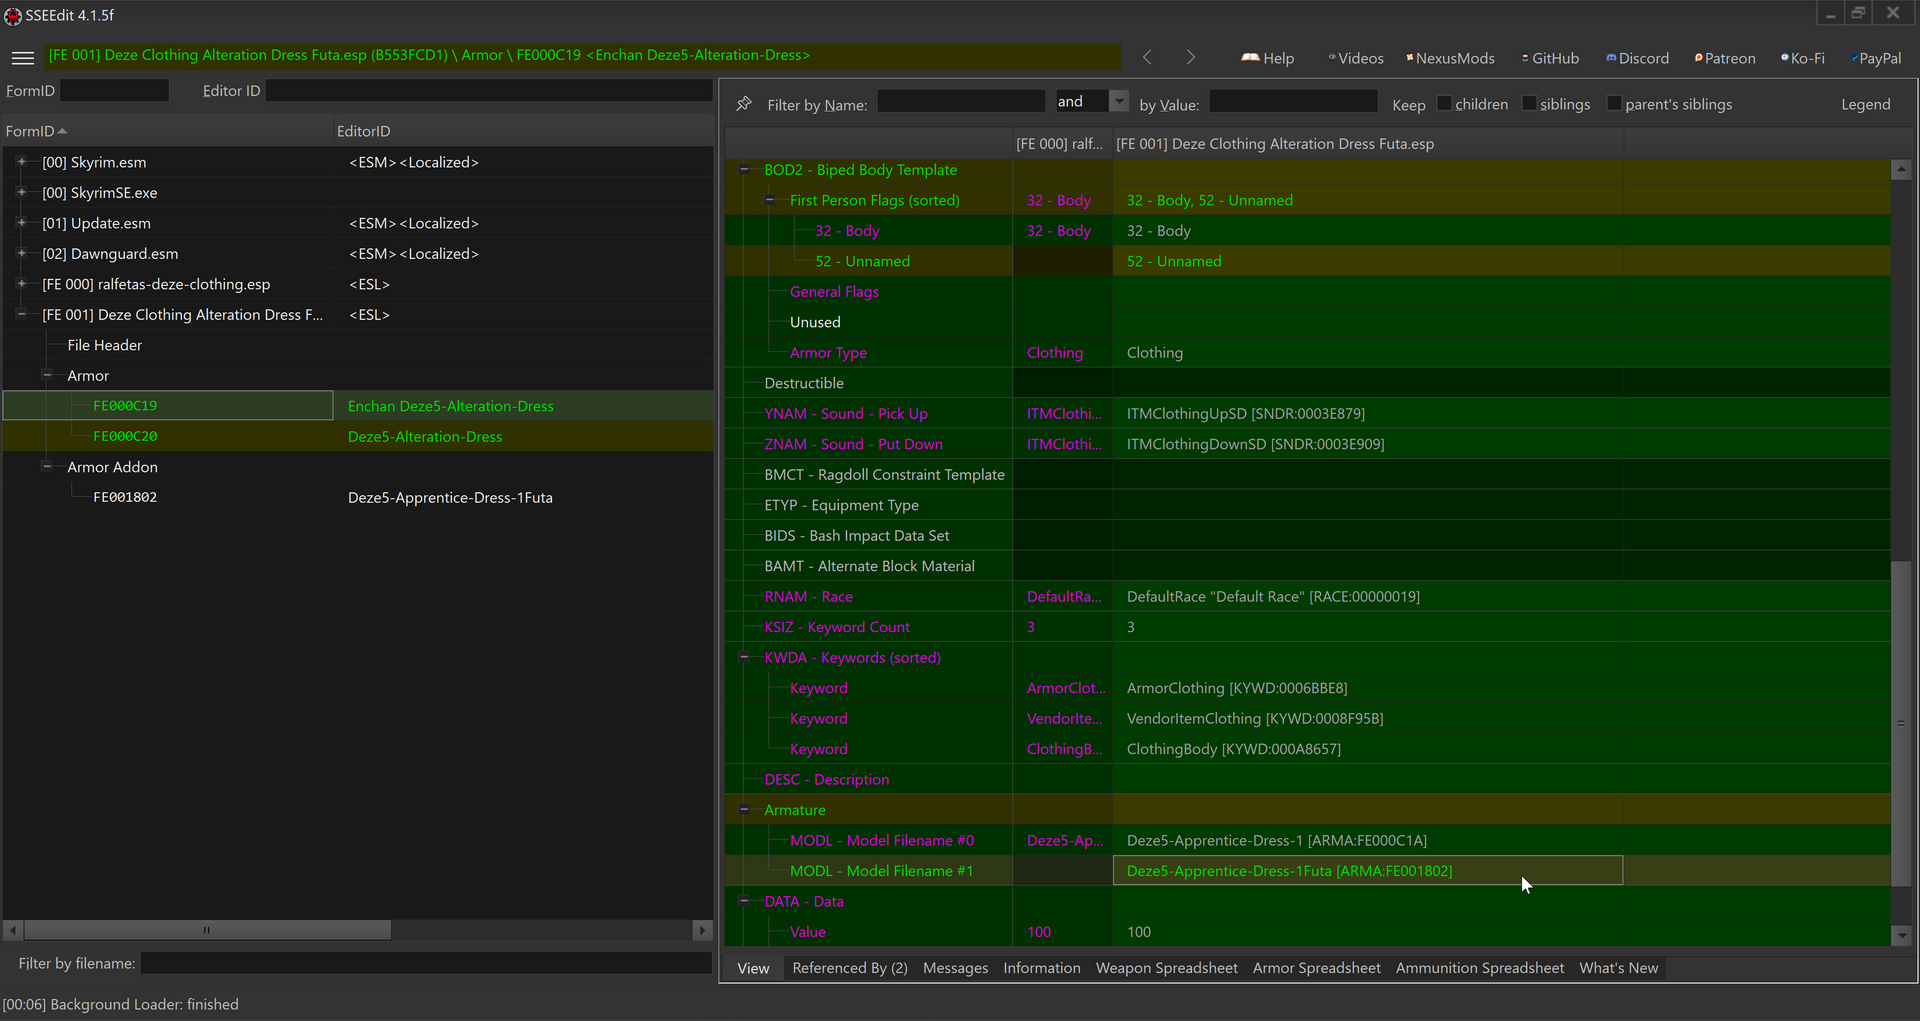Screen dimensions: 1920x1021
Task: Expand the Dawnguard.esm node
Action: (x=21, y=253)
